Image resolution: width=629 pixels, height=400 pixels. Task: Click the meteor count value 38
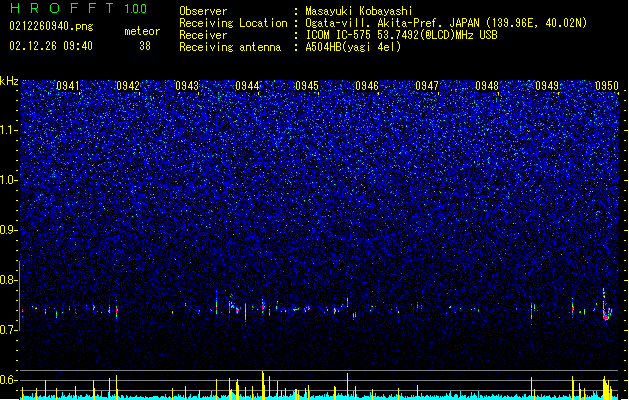[145, 46]
